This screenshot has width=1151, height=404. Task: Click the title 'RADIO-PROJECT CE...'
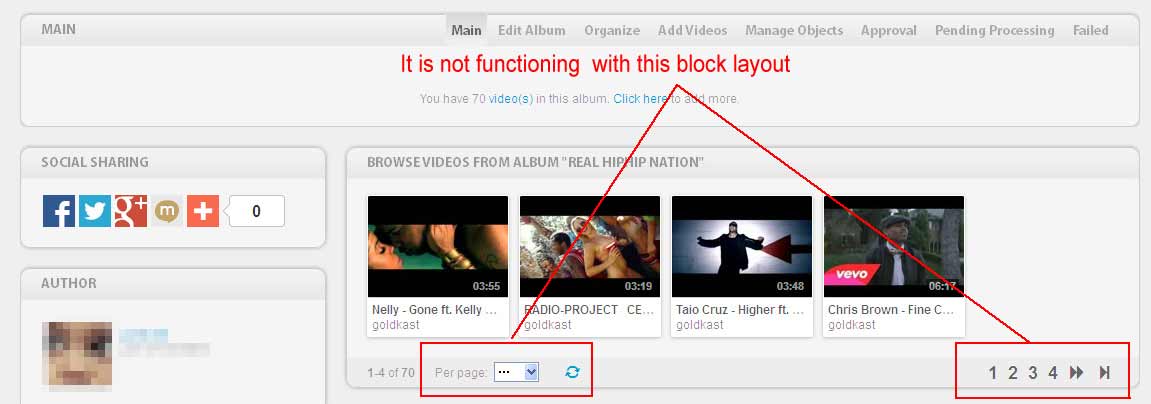coord(589,310)
